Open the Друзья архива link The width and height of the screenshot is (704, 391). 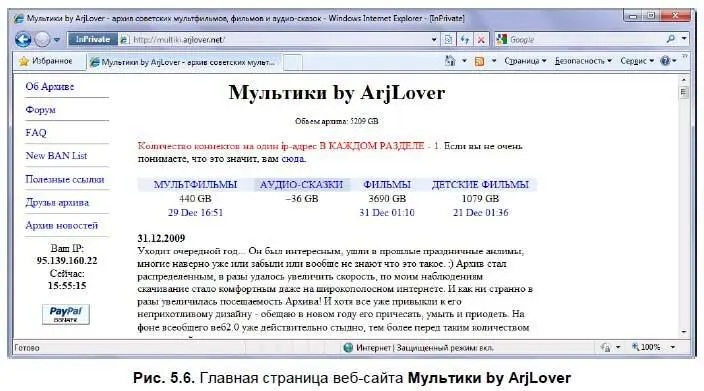click(57, 202)
